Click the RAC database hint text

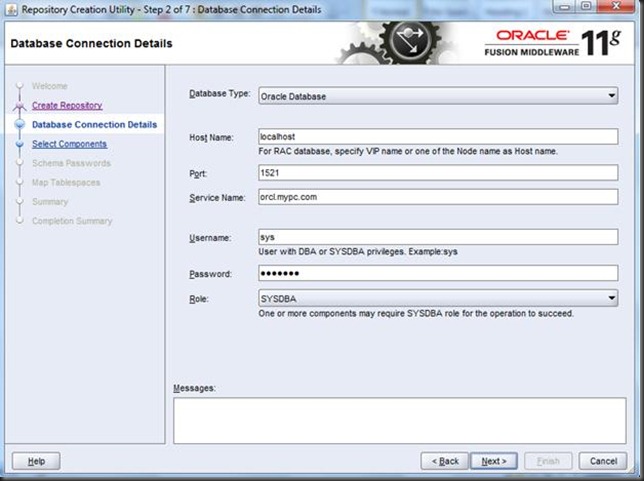click(408, 151)
